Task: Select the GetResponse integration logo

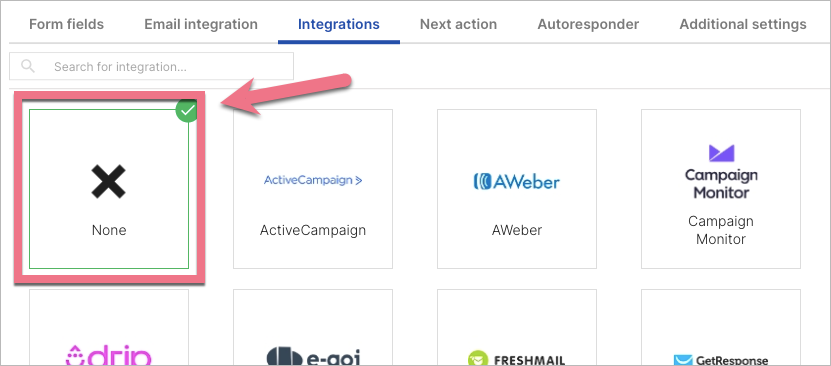Action: (721, 360)
